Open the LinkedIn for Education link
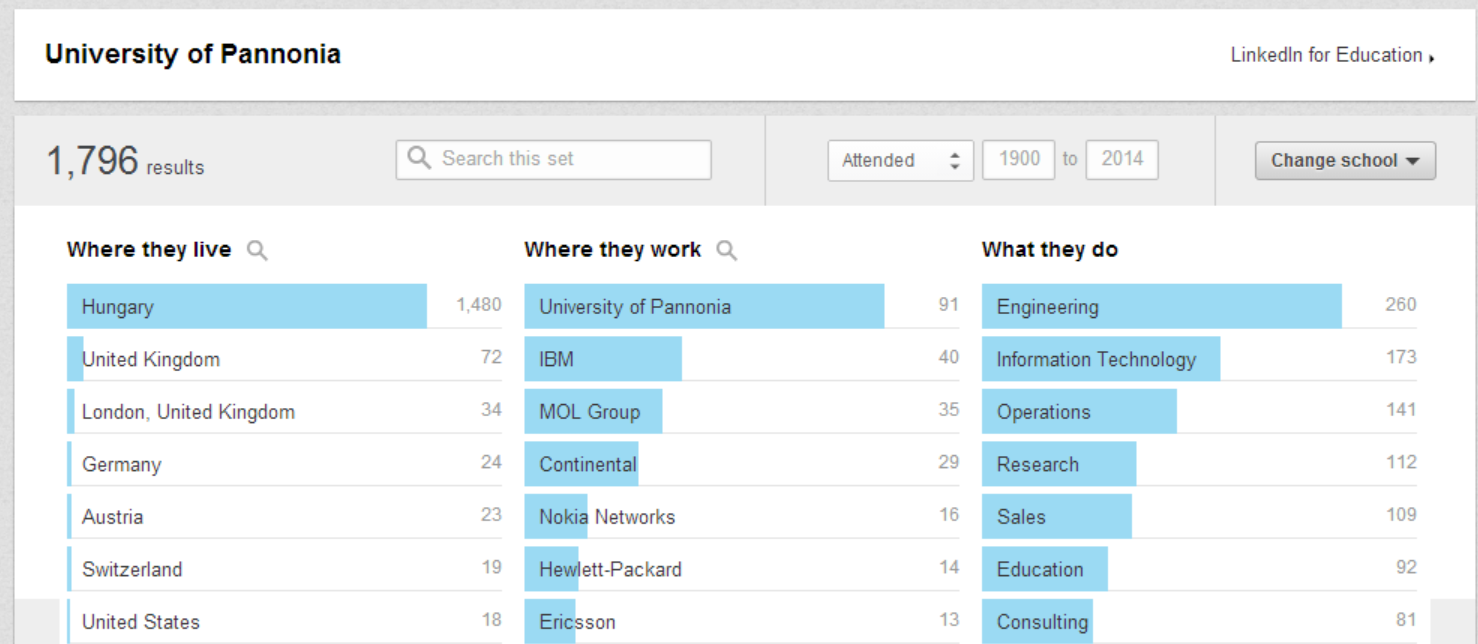 (1332, 56)
